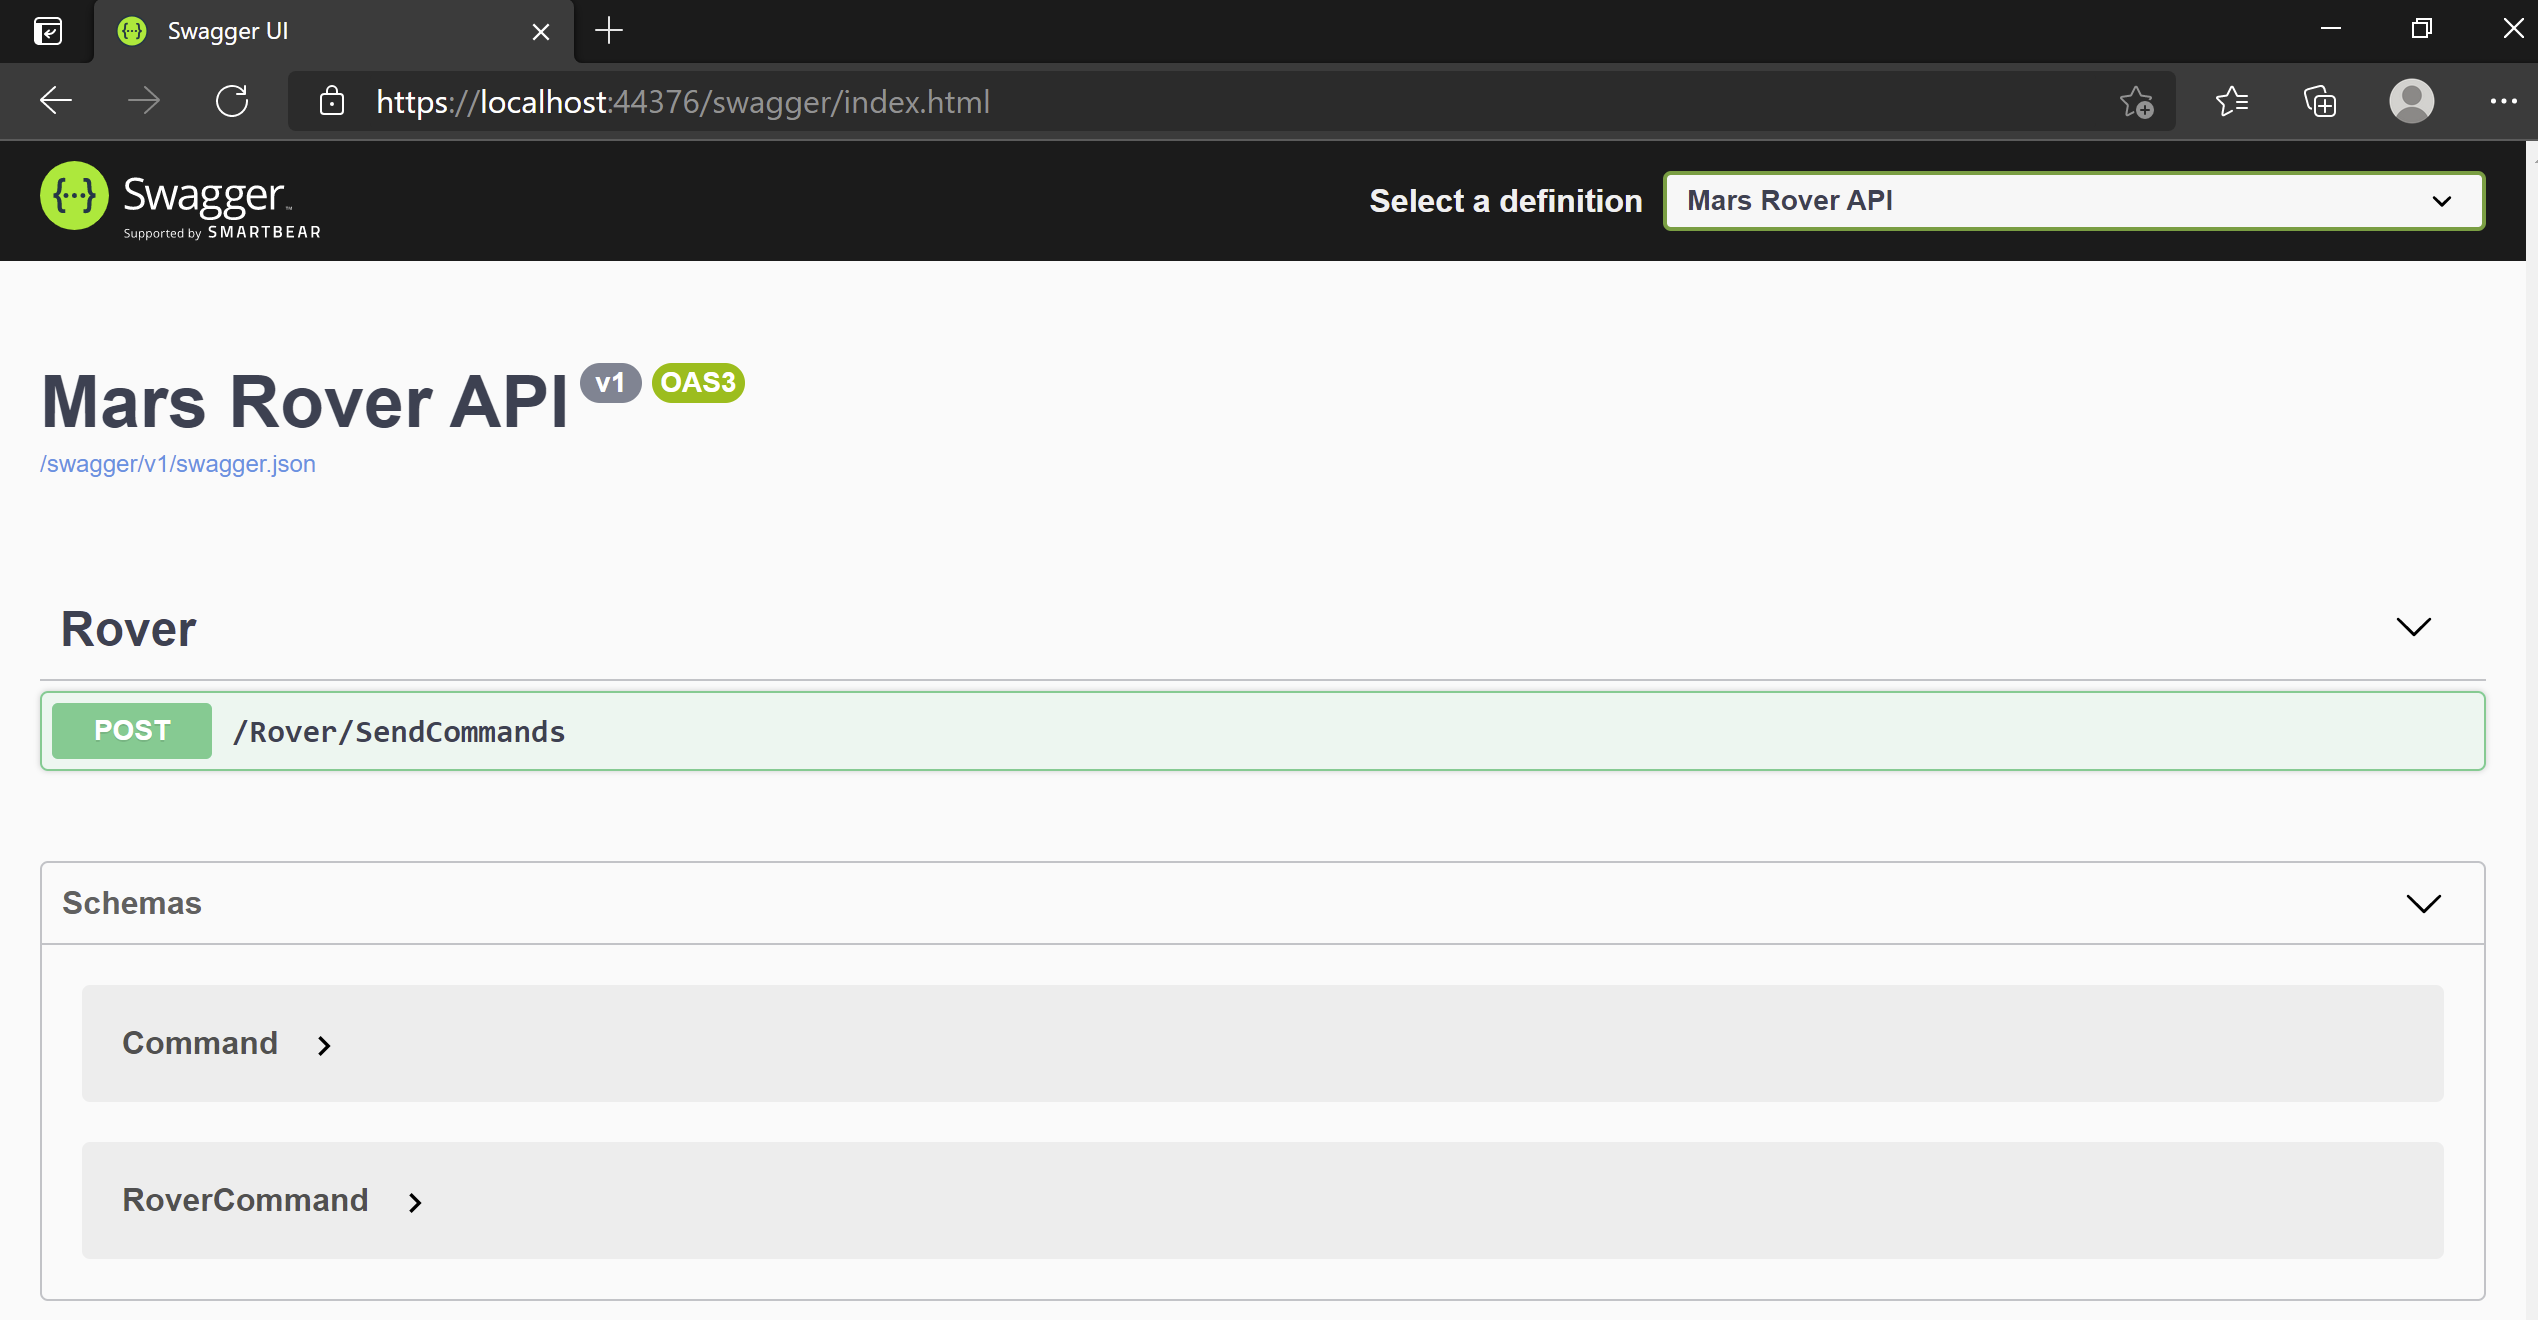This screenshot has height=1320, width=2538.
Task: Collapse the Schemas section chevron
Action: point(2424,902)
